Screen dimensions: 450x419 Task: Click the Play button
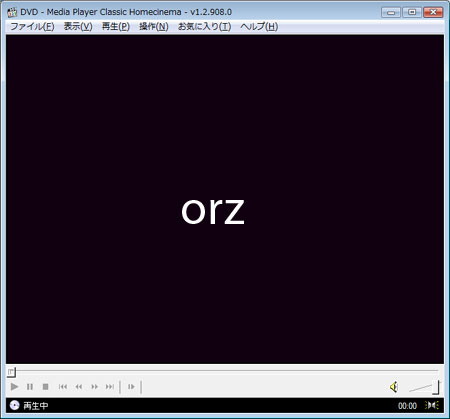tap(14, 387)
